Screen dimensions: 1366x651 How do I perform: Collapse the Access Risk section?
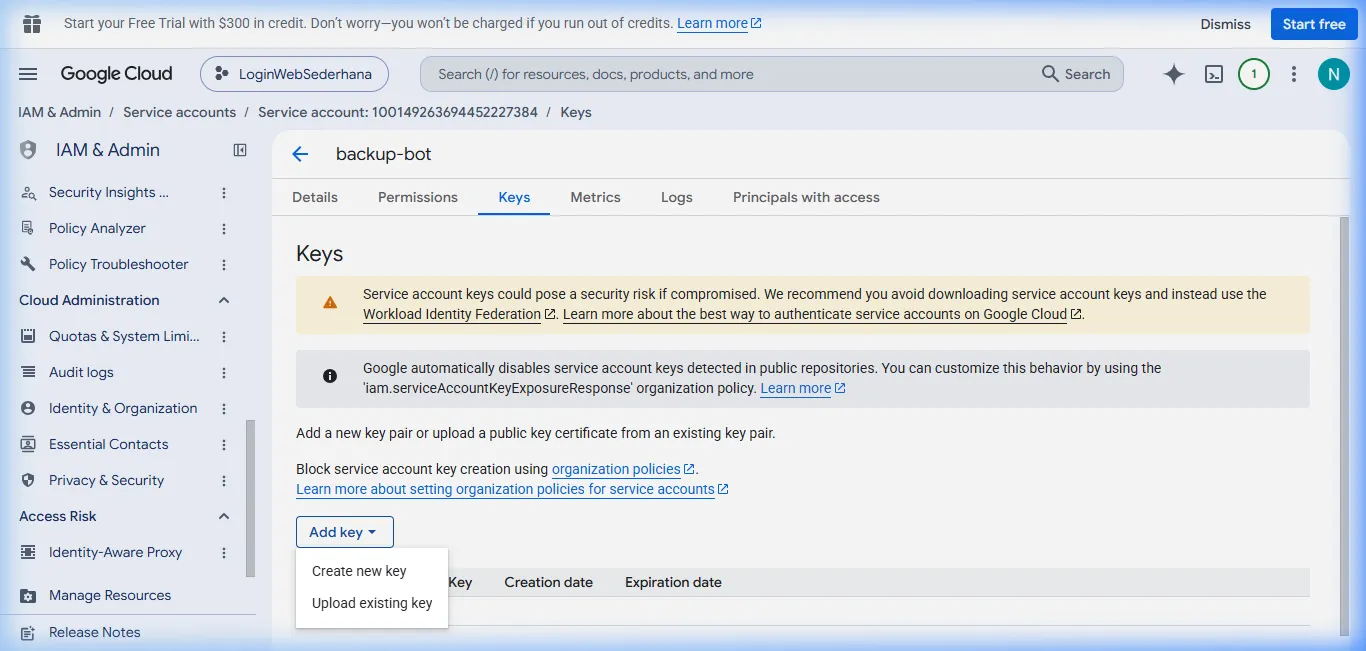coord(224,516)
